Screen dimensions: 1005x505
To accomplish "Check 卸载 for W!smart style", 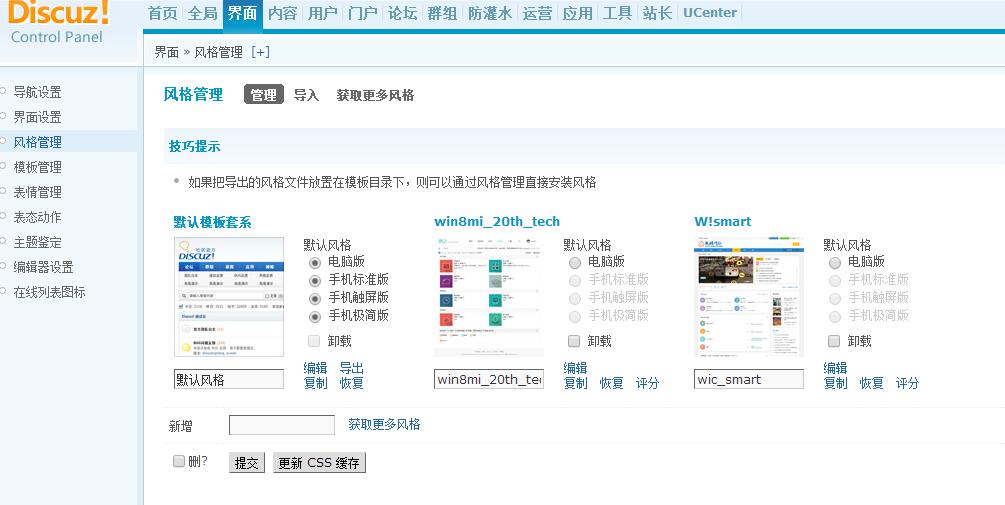I will tap(834, 341).
